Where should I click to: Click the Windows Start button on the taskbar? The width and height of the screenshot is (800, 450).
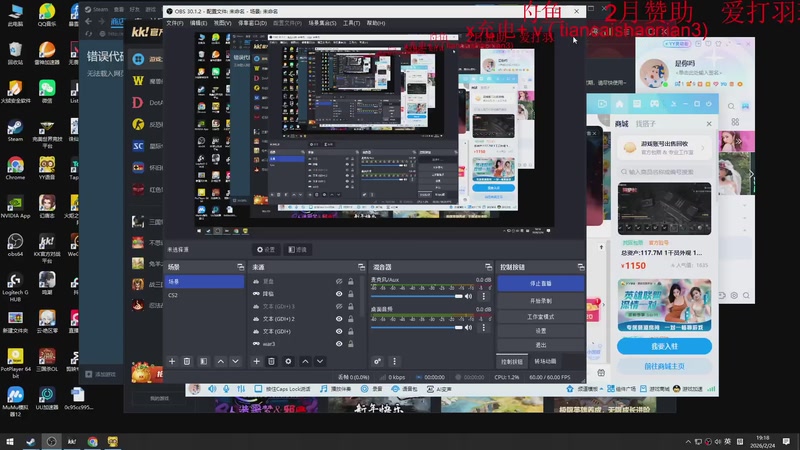[9, 441]
